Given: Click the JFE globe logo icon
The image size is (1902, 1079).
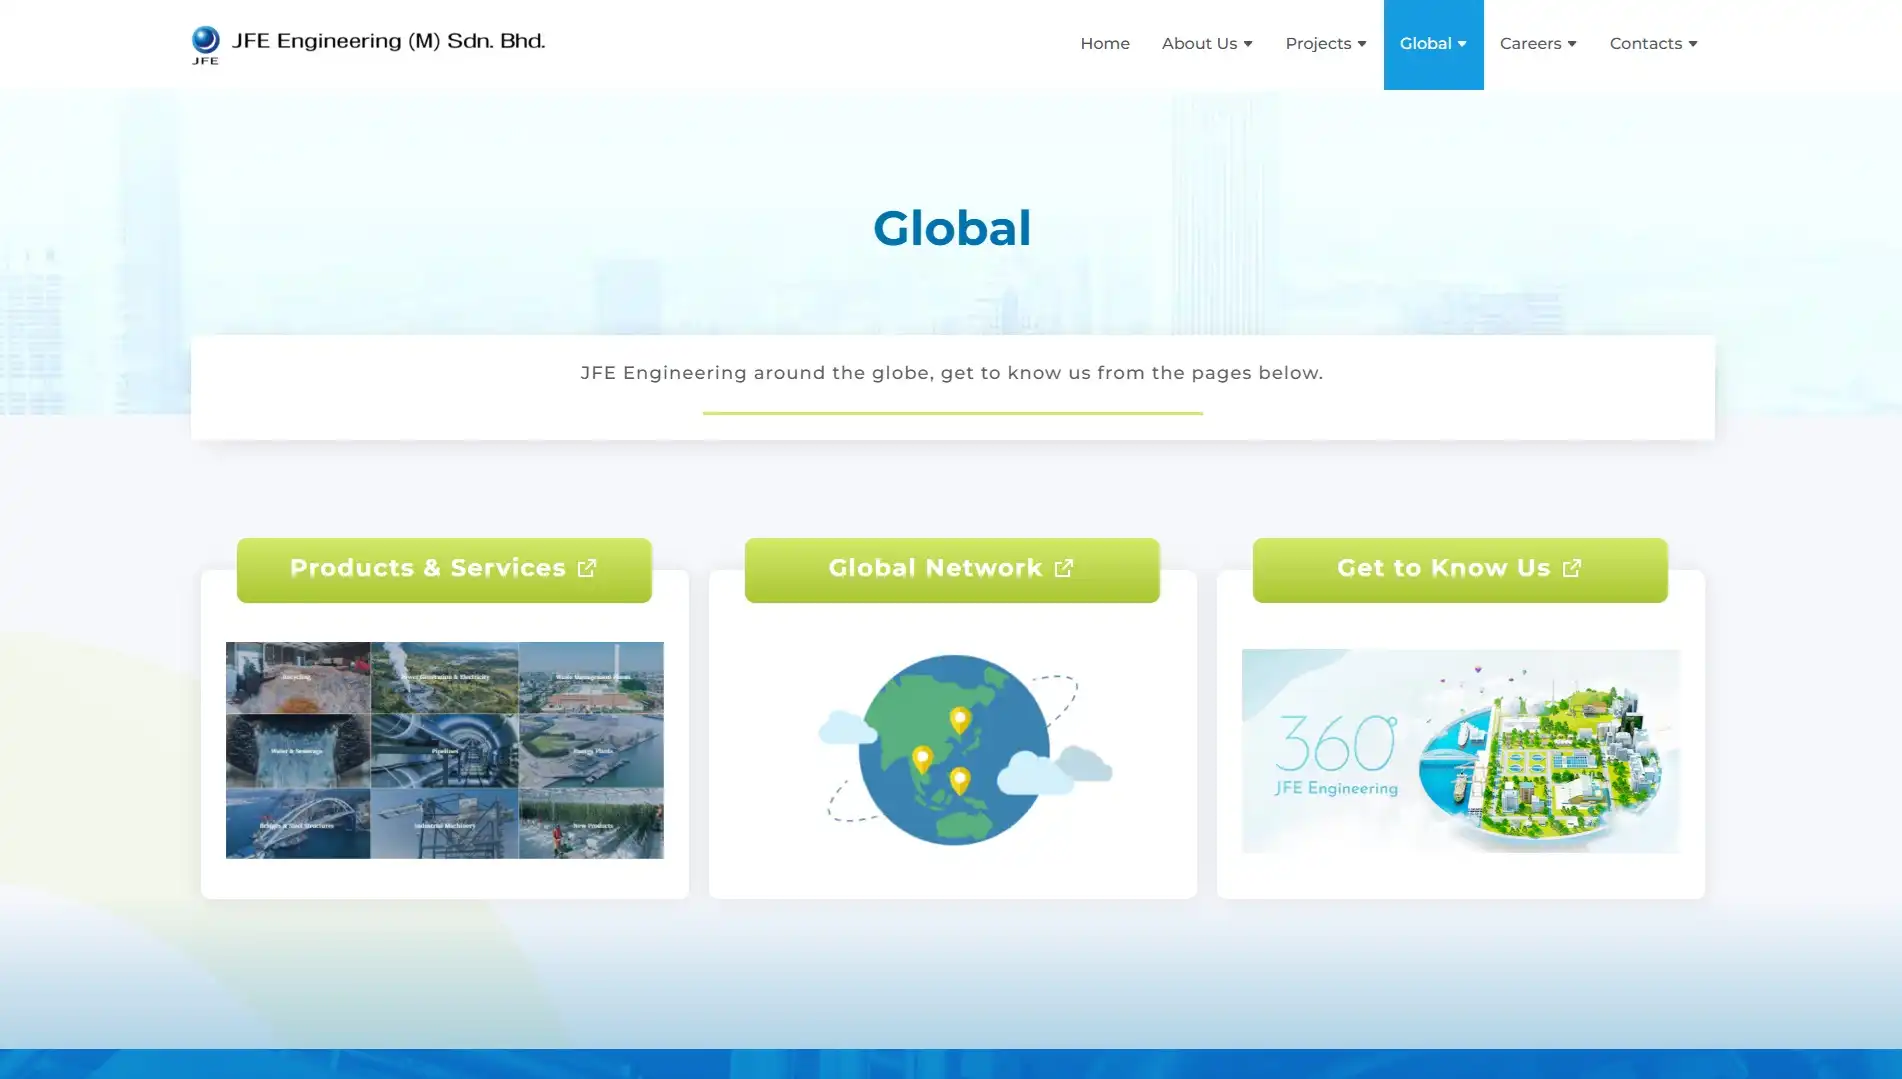Looking at the screenshot, I should pos(205,45).
